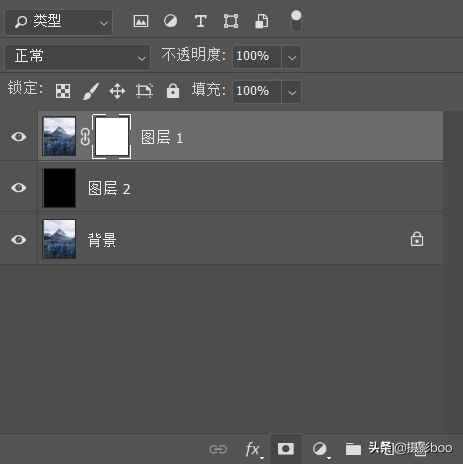Click the add layer mask button
This screenshot has height=464, width=463.
(286, 449)
